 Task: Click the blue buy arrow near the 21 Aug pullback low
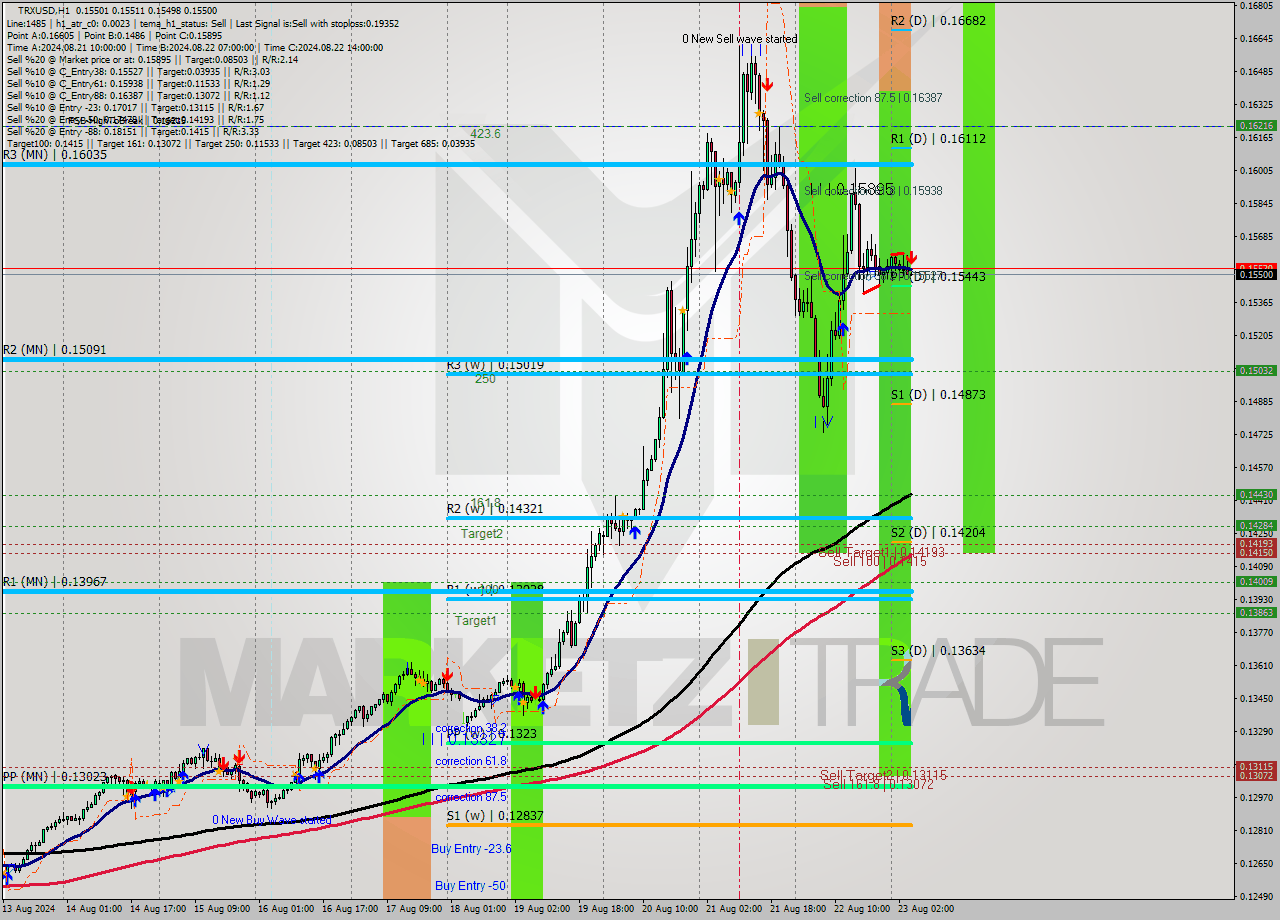[843, 328]
